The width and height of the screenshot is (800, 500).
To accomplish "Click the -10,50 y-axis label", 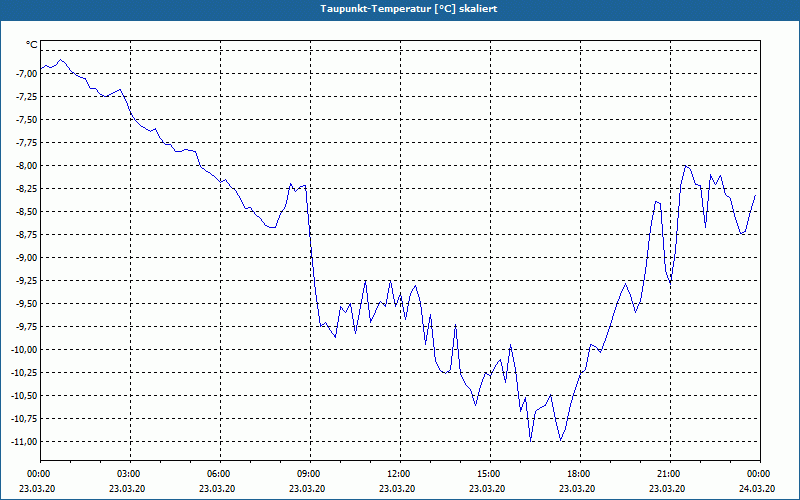I will [24, 395].
